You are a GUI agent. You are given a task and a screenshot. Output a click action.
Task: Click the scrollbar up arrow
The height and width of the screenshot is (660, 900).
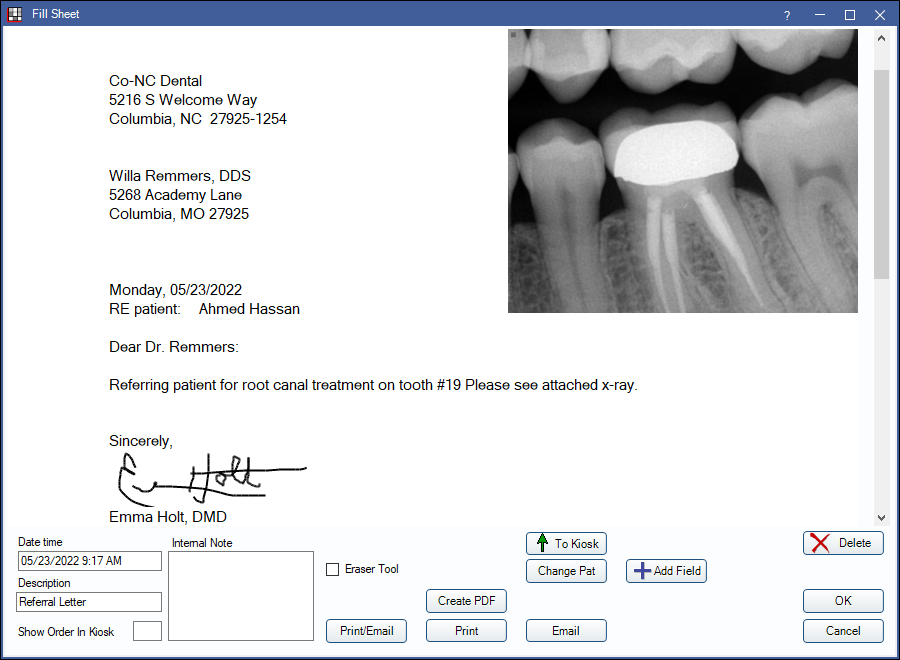[881, 38]
